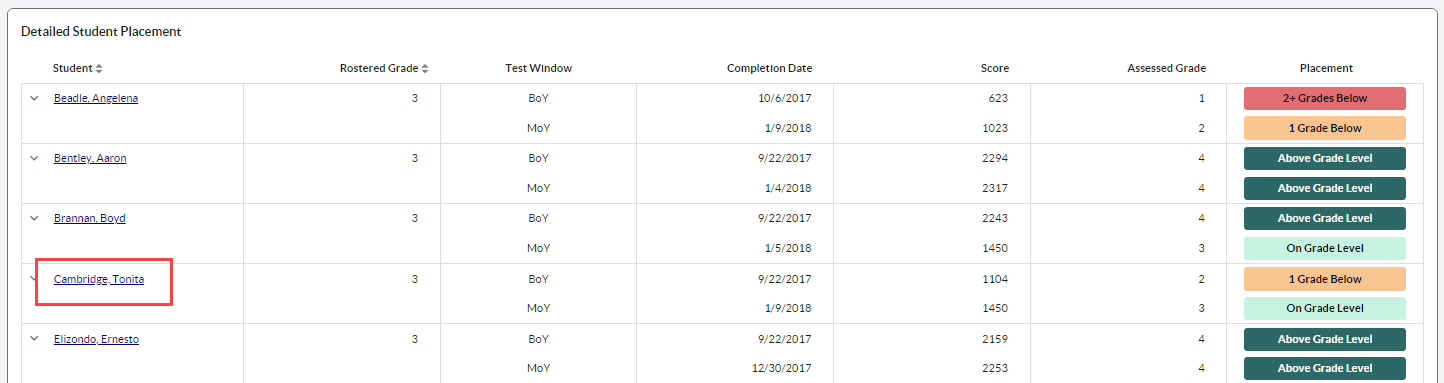The height and width of the screenshot is (383, 1444).
Task: Collapse Elizondo, Ernesto row chevron
Action: pos(33,339)
